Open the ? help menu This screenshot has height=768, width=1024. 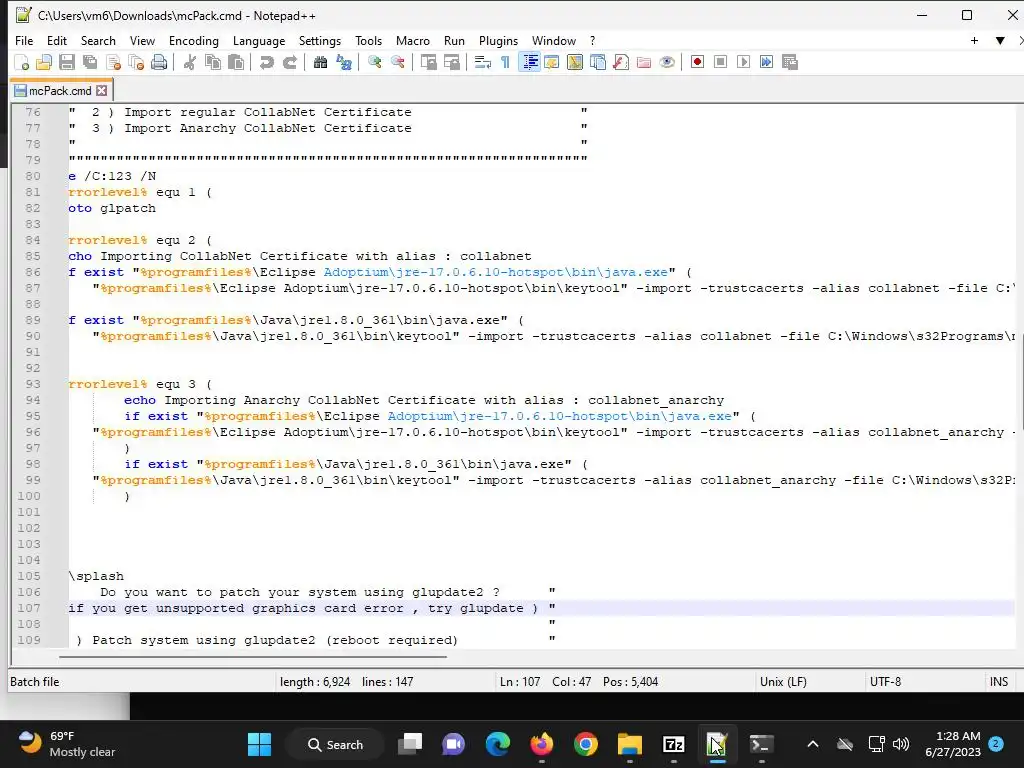593,40
